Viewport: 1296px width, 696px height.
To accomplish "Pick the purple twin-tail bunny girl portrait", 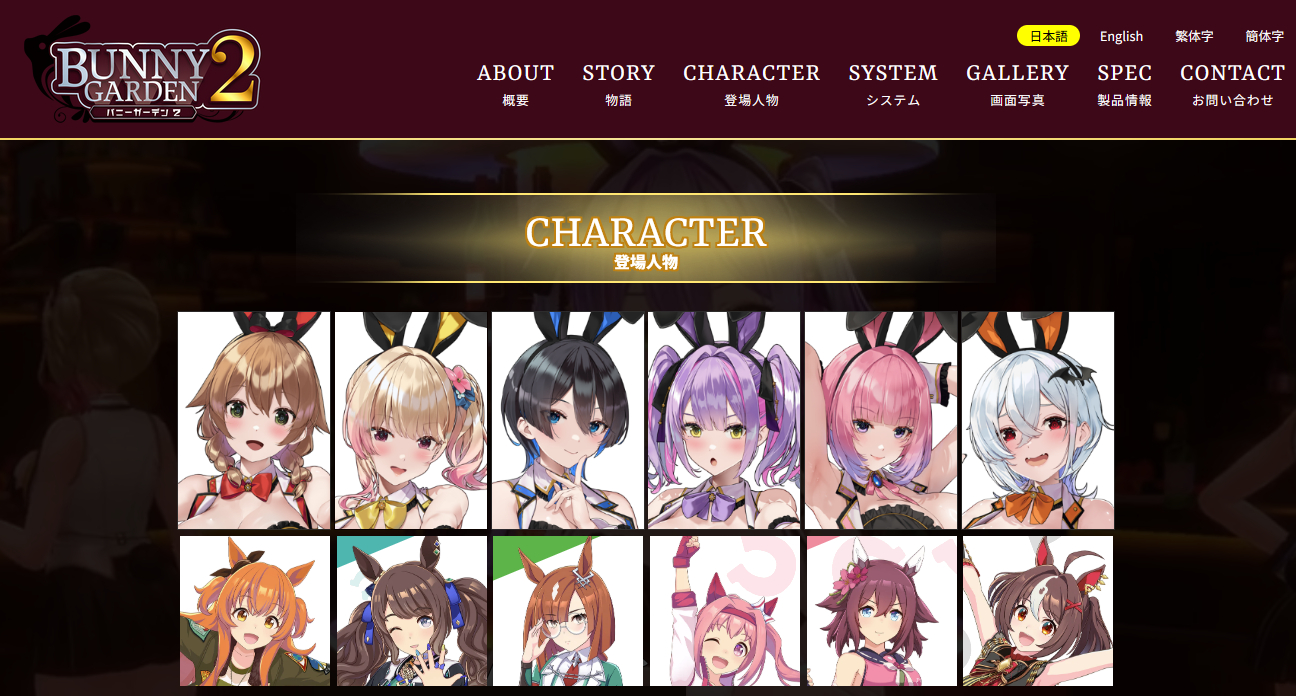I will pos(724,420).
